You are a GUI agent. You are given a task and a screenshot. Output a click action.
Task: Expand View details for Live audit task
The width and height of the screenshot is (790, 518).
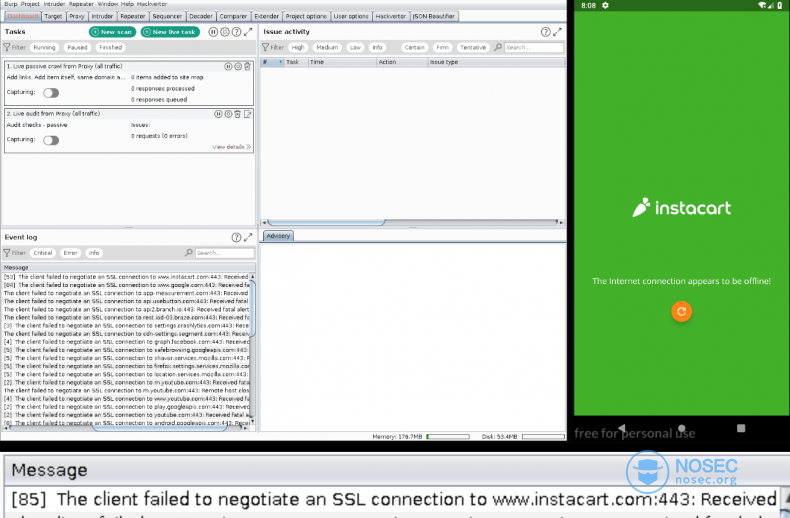coord(231,147)
